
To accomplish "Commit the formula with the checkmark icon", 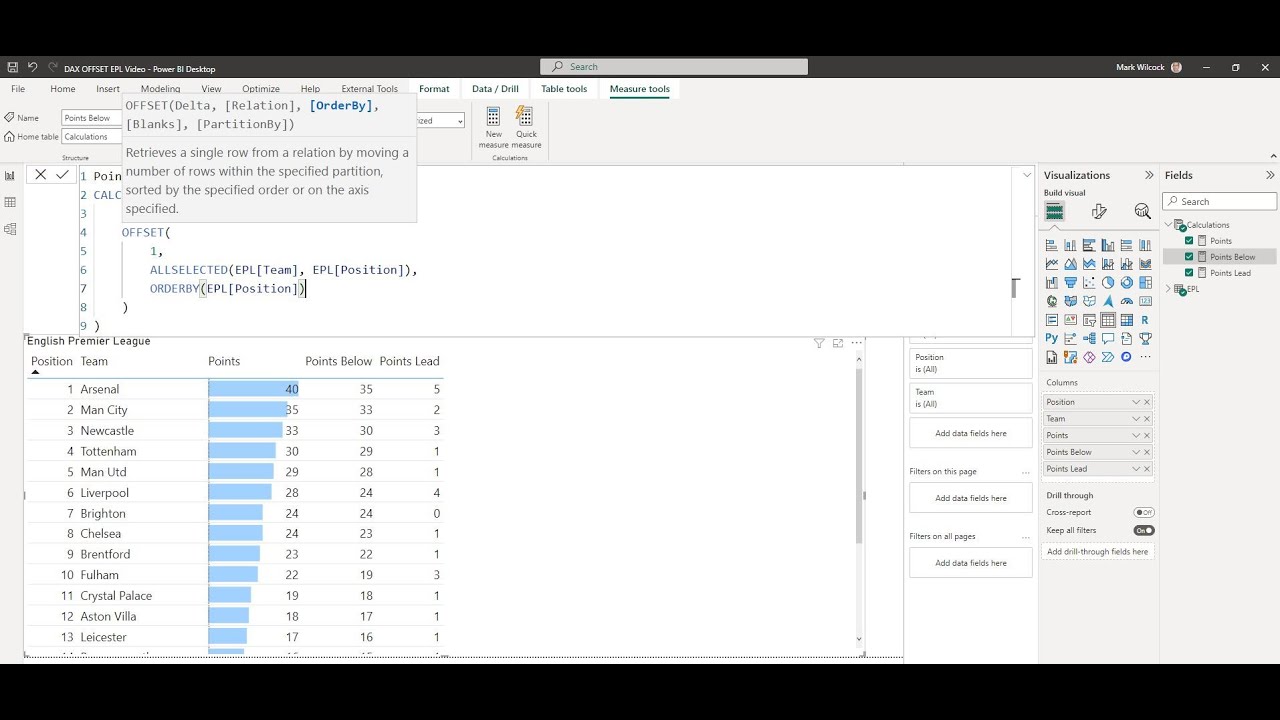I will coord(62,174).
